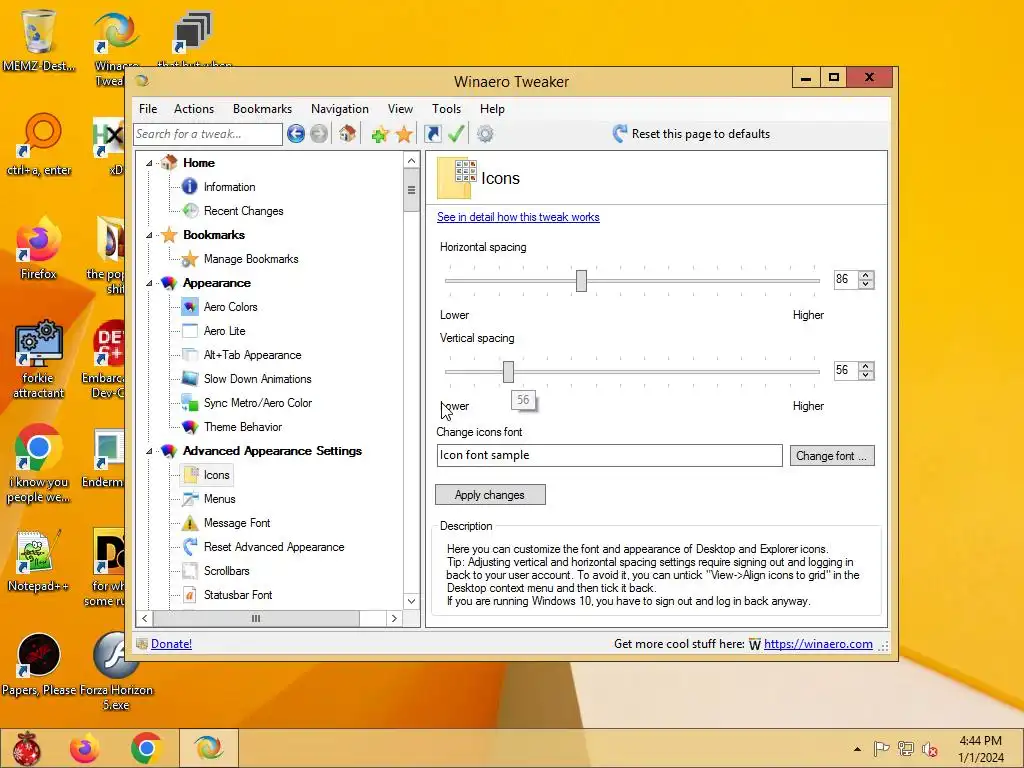Show hidden tray icons arrow
1024x768 pixels.
click(857, 749)
